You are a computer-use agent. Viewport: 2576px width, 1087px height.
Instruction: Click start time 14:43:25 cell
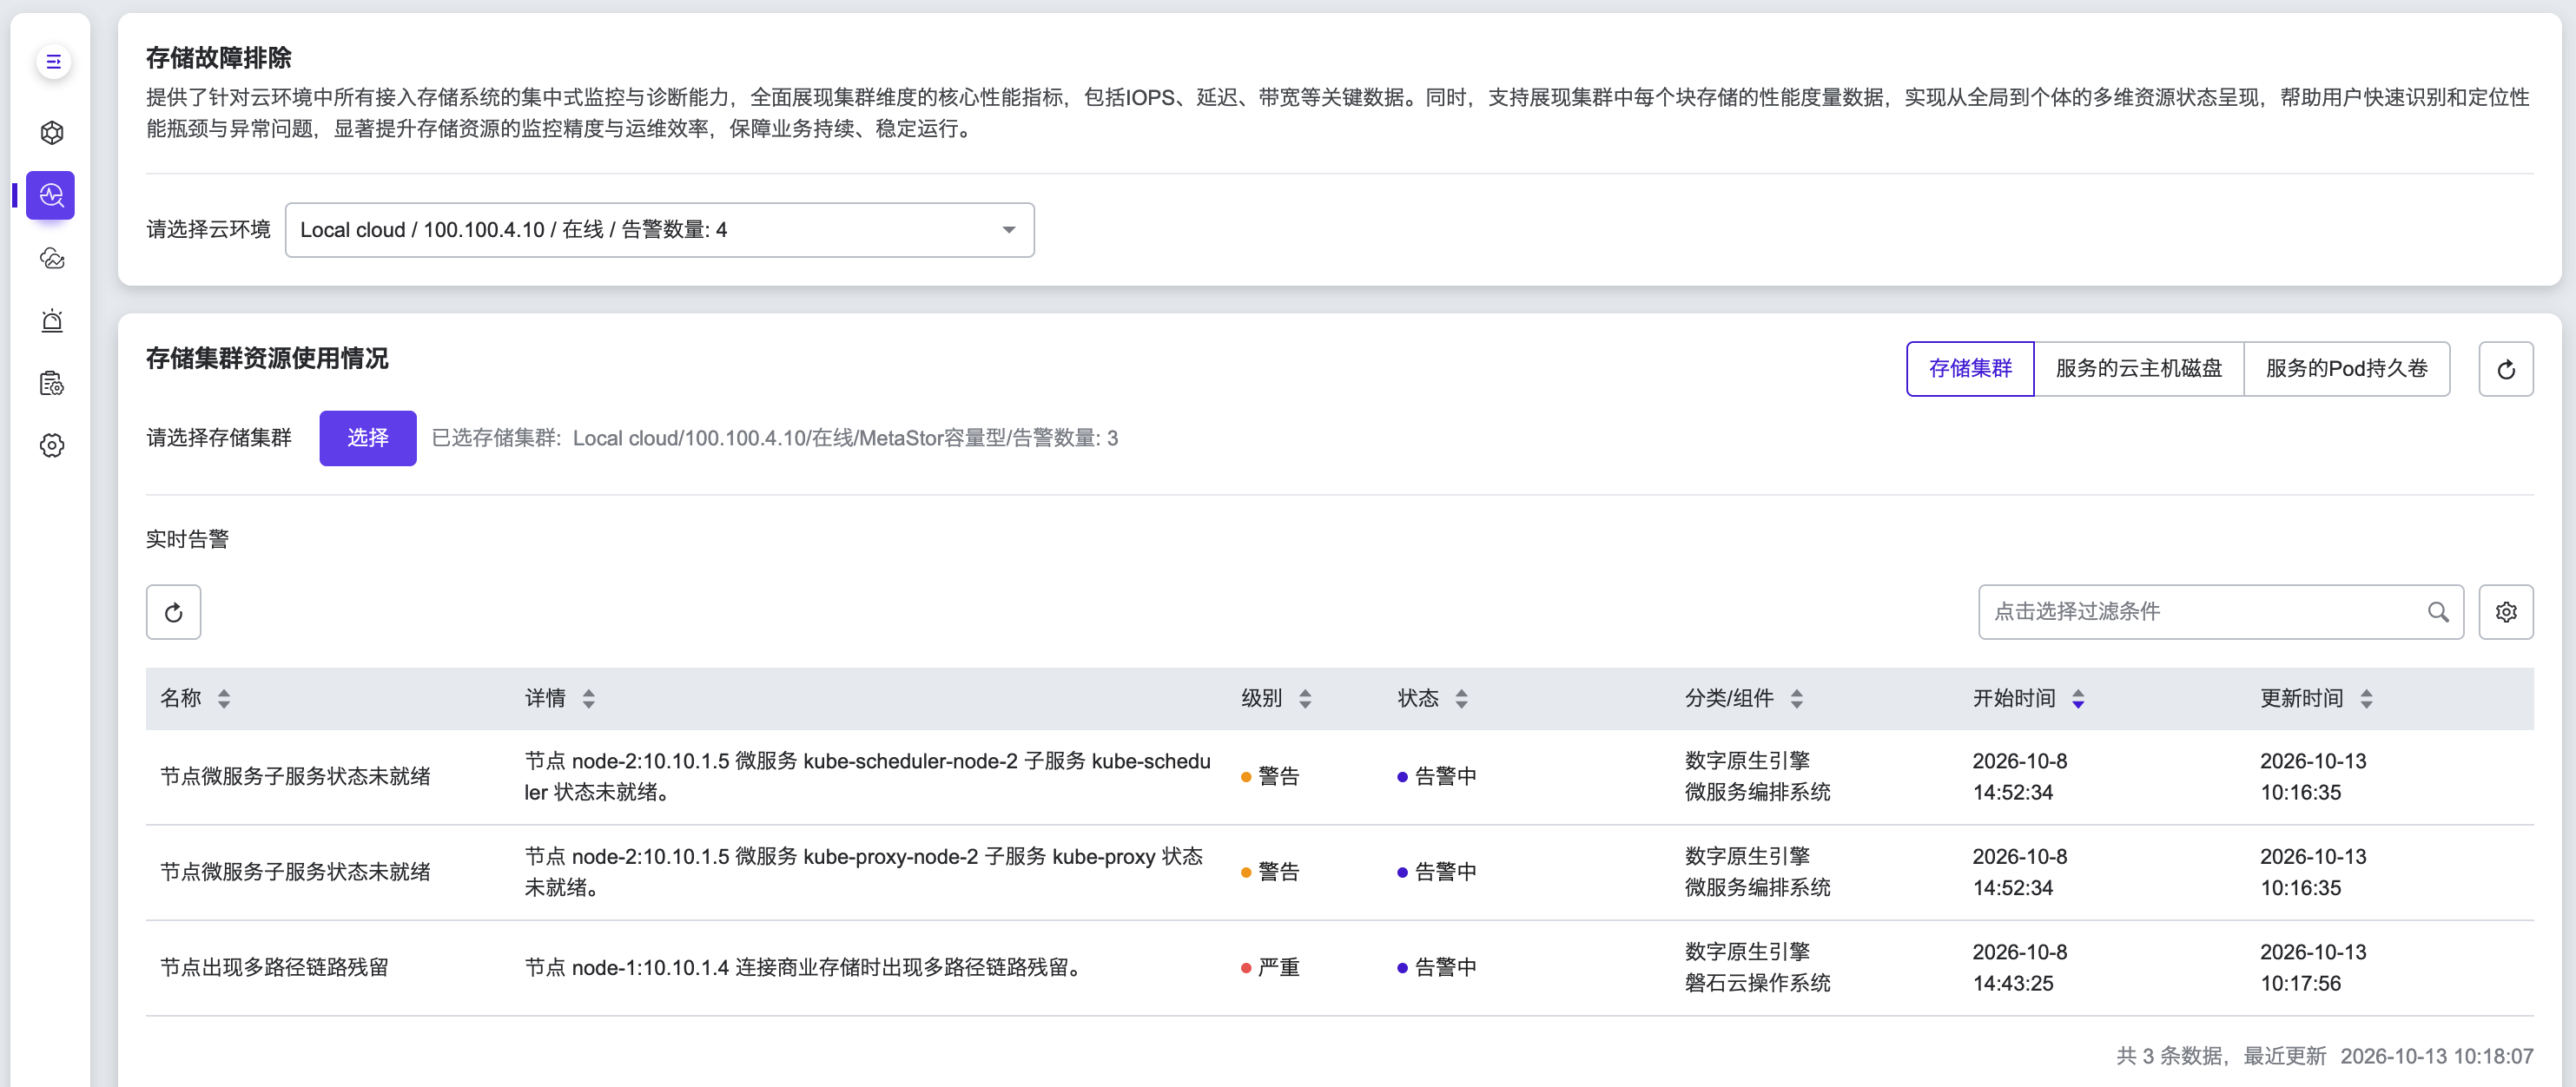coord(2012,983)
